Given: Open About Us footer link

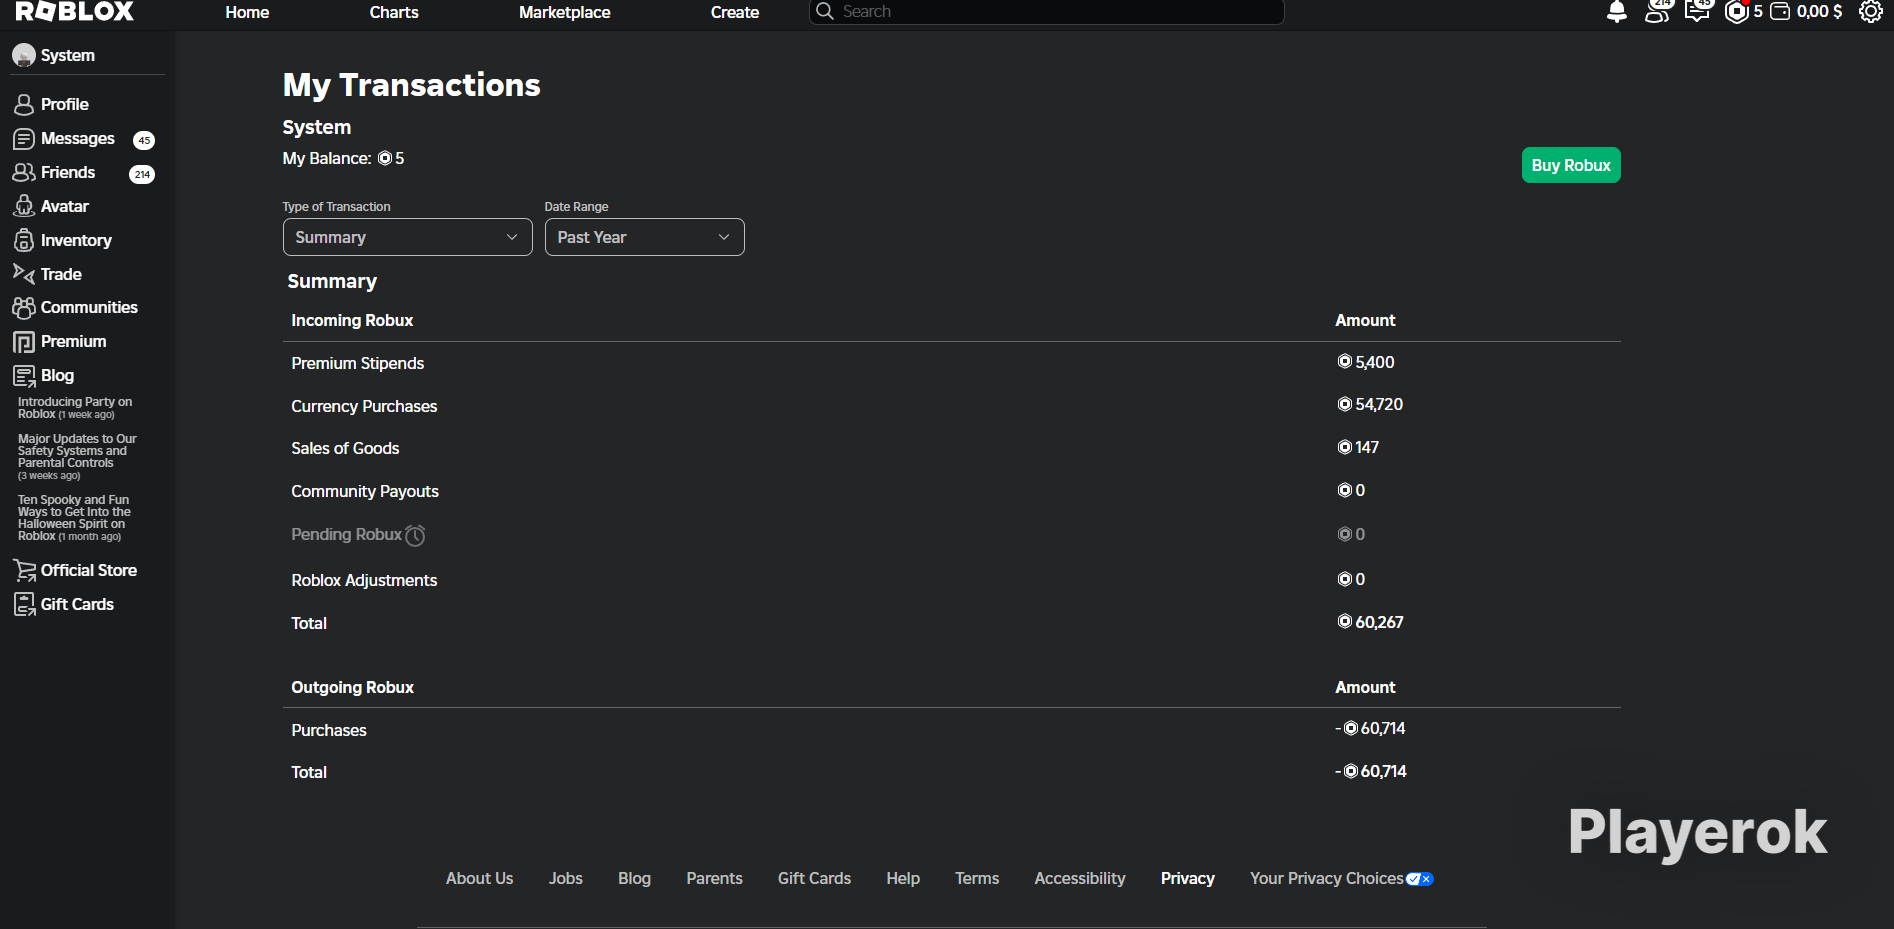Looking at the screenshot, I should [479, 878].
